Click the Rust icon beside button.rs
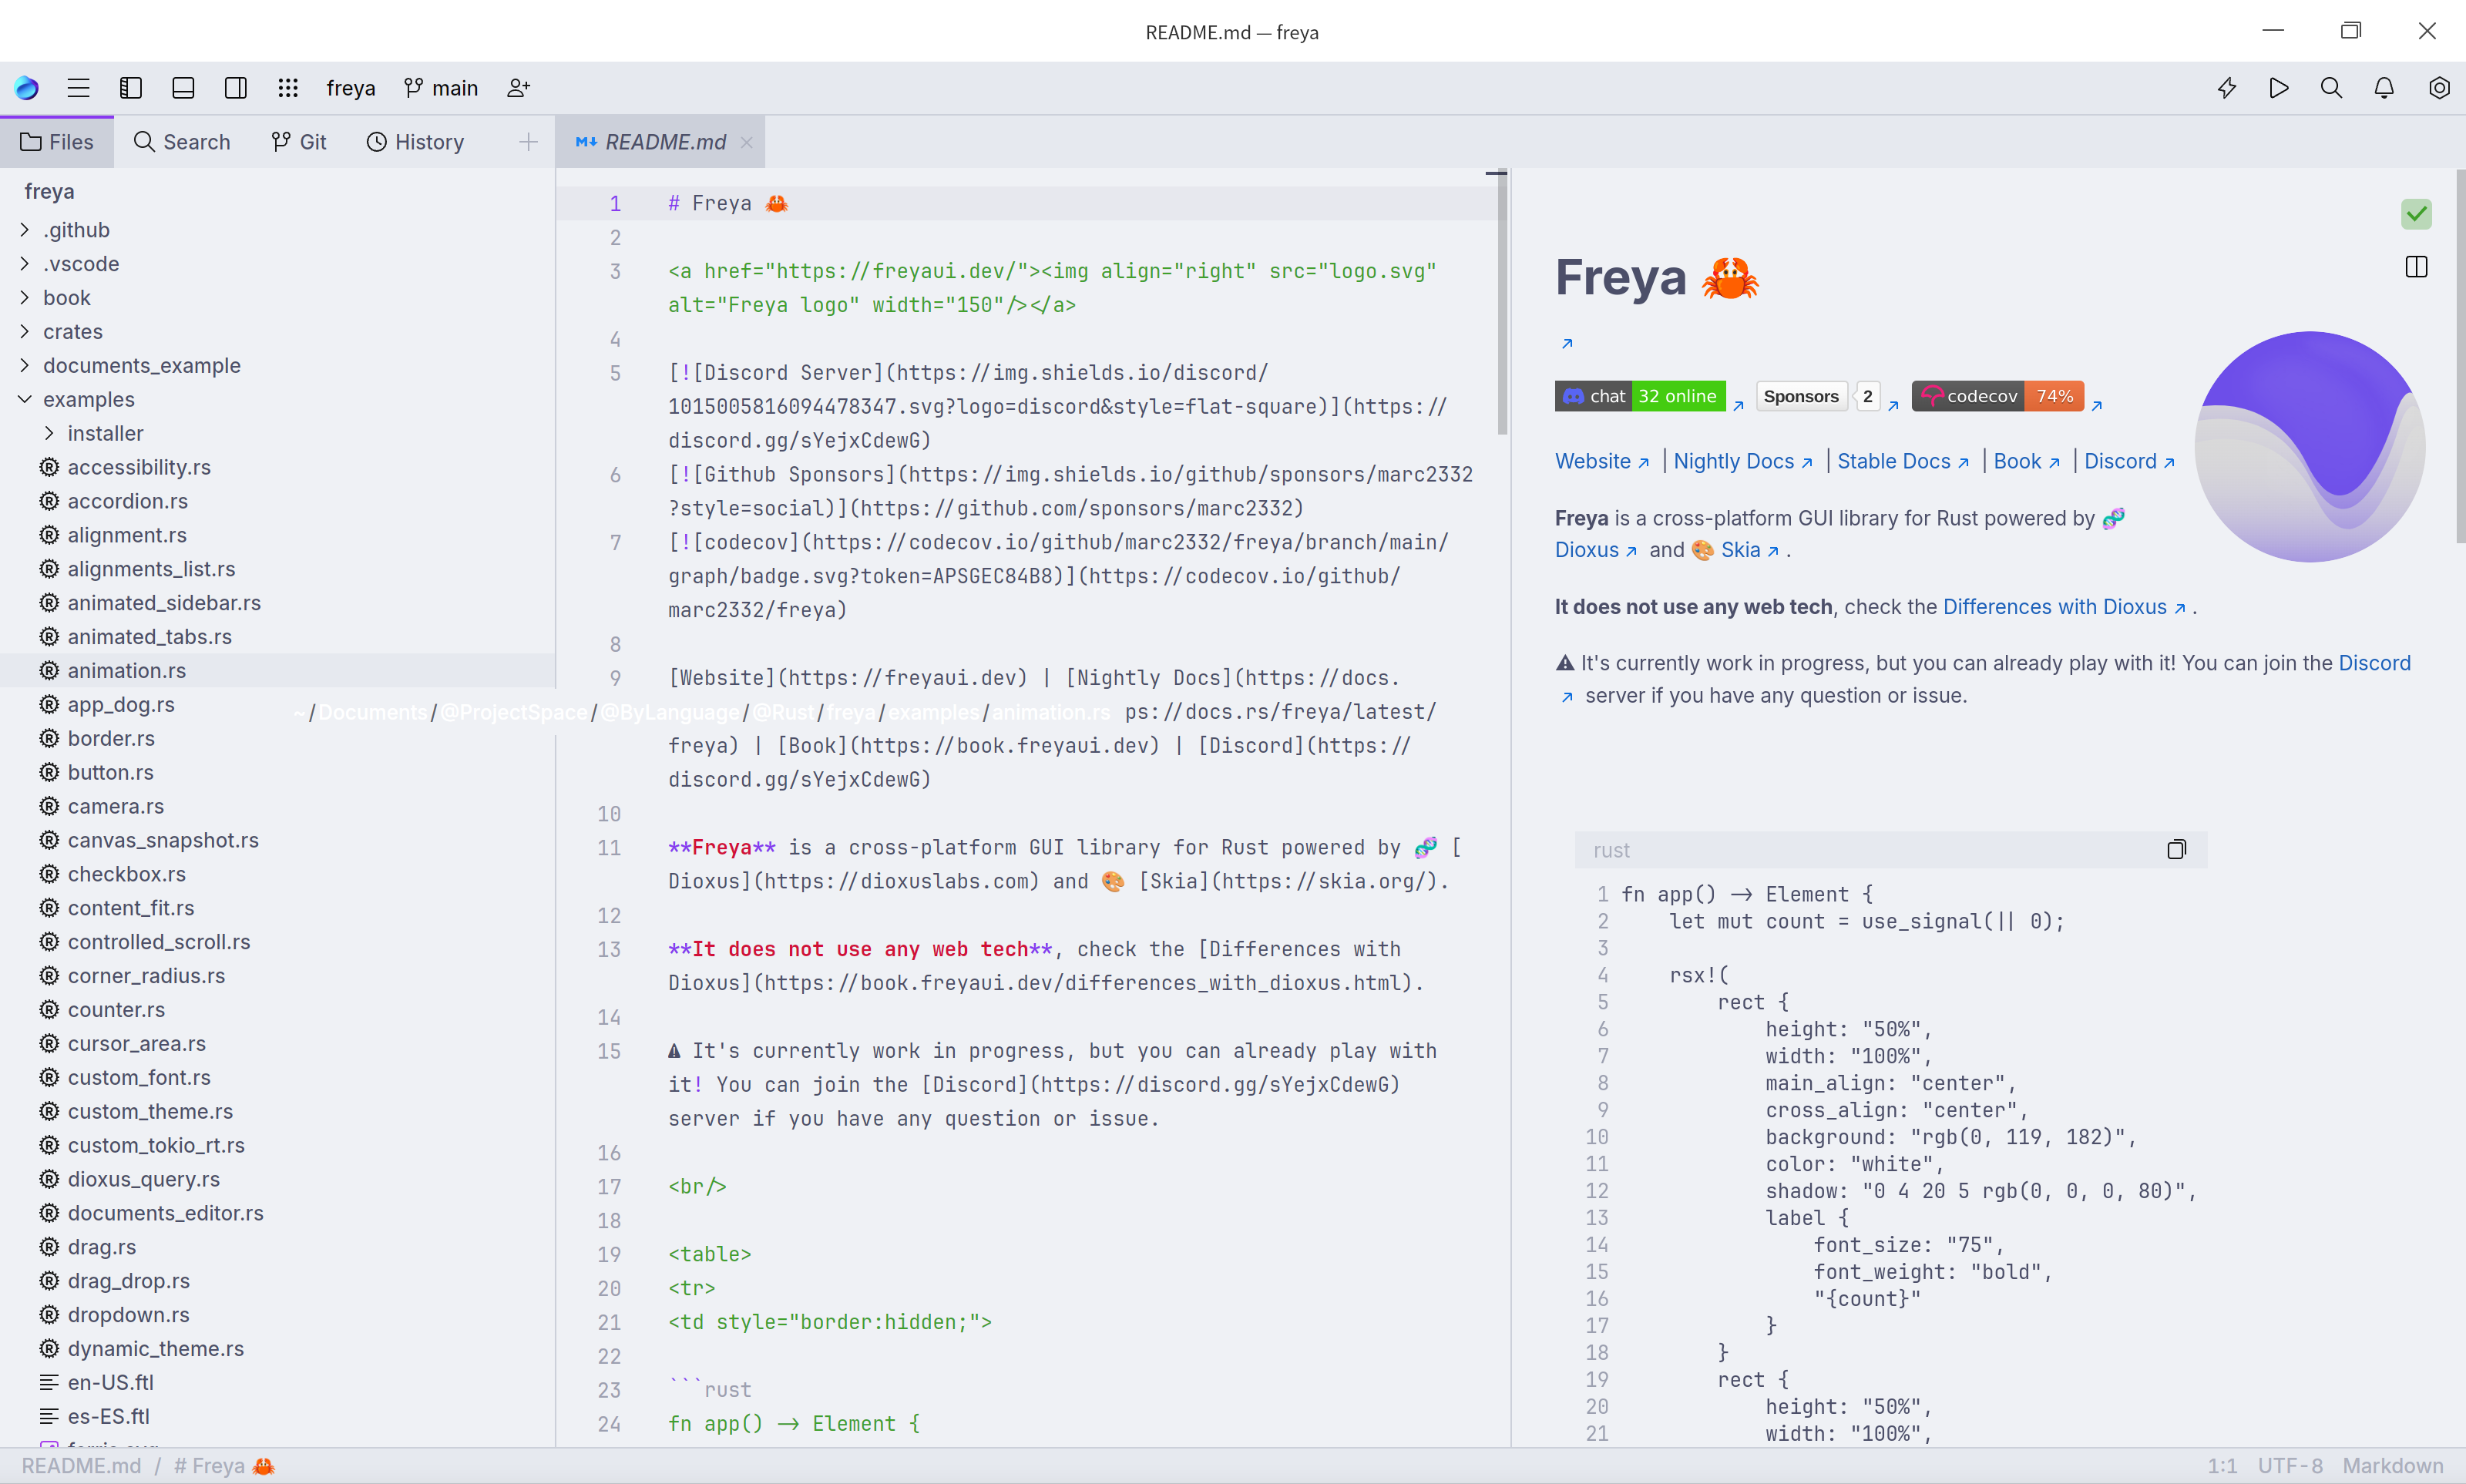 point(49,773)
